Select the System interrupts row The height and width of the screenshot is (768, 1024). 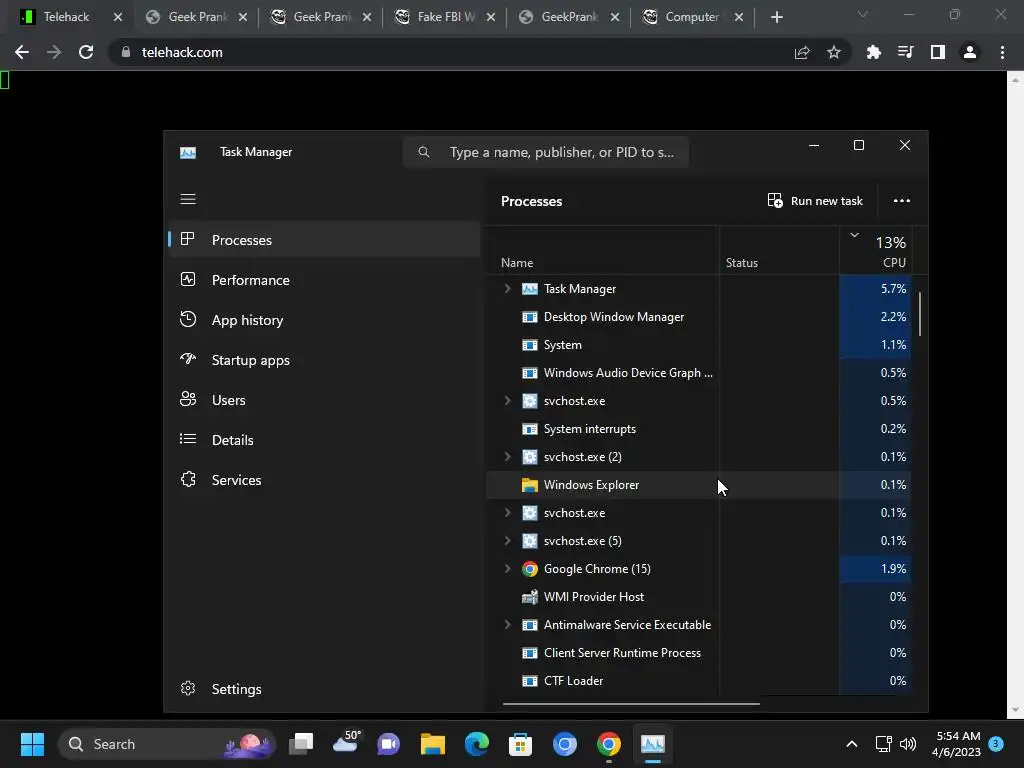(699, 429)
